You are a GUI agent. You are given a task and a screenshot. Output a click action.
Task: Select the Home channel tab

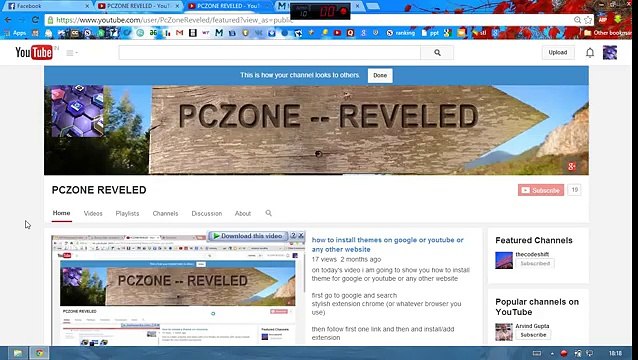point(61,213)
